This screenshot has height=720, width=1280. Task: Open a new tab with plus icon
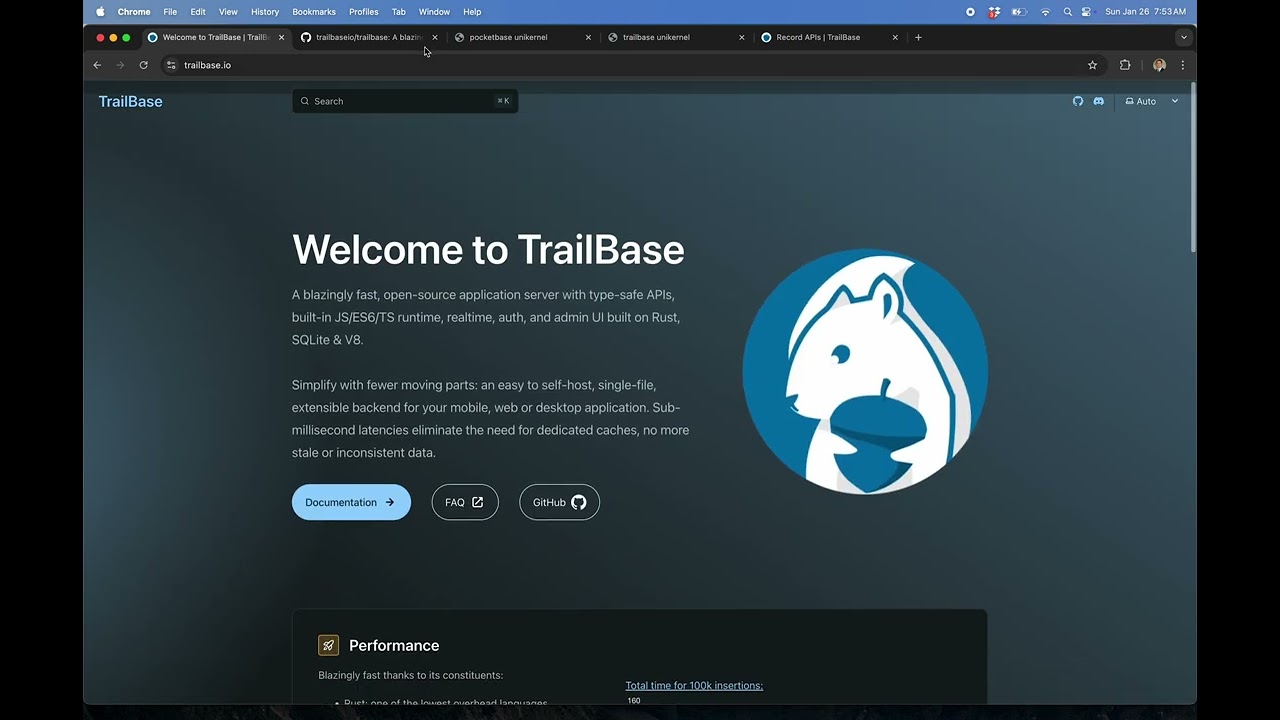click(x=918, y=37)
